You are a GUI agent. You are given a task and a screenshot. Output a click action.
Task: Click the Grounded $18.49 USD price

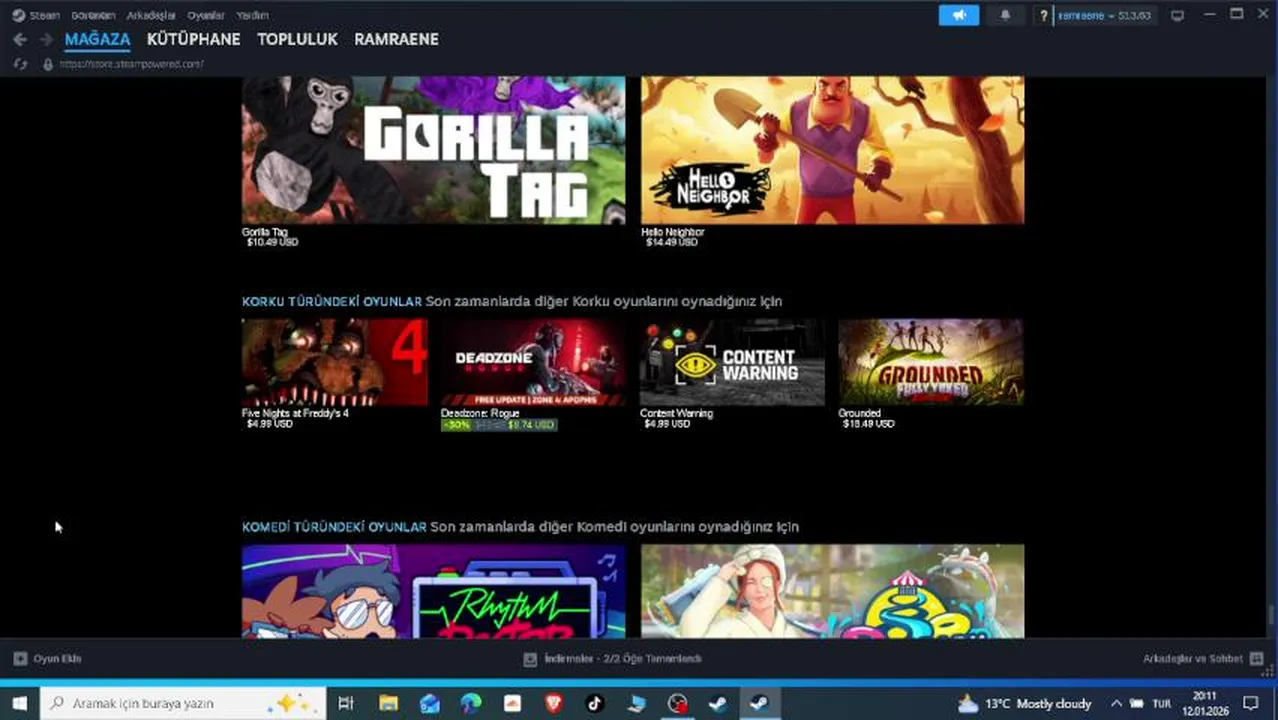click(867, 424)
